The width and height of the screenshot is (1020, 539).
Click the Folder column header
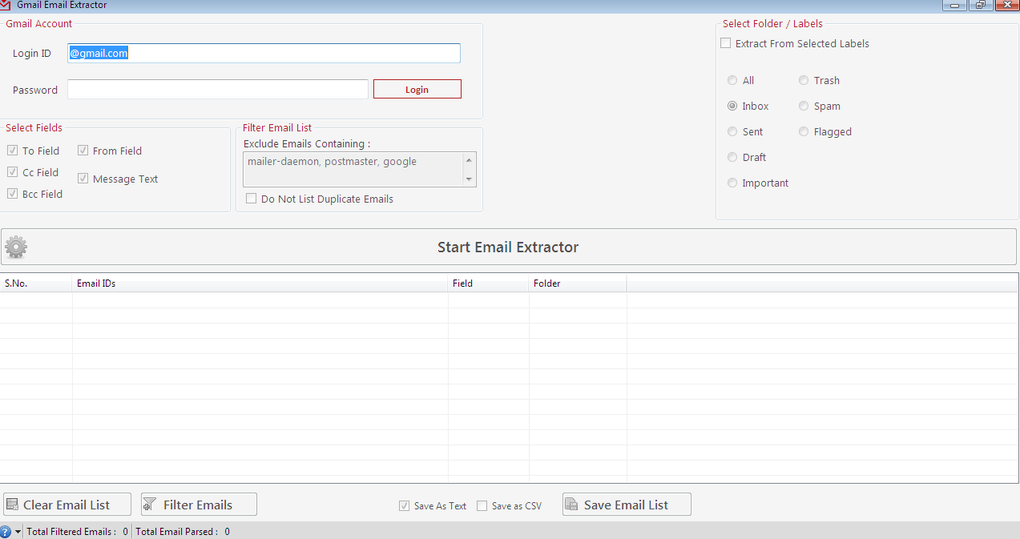(x=578, y=283)
